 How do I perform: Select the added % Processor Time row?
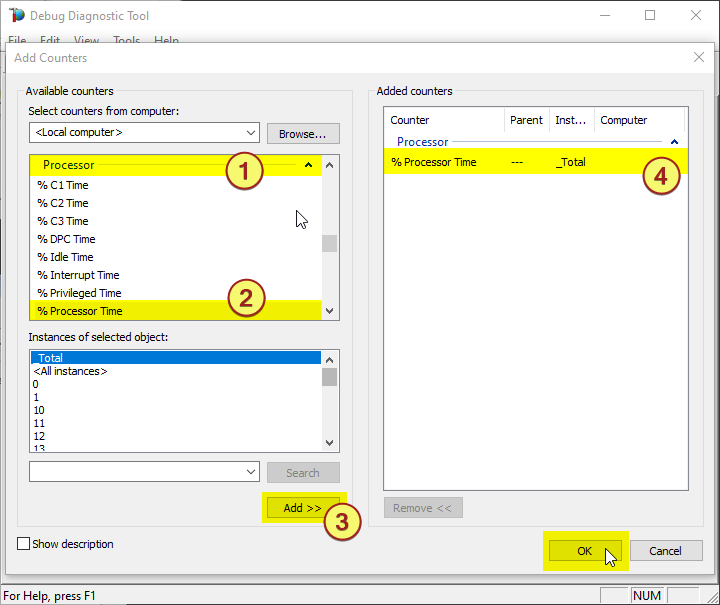tap(535, 162)
